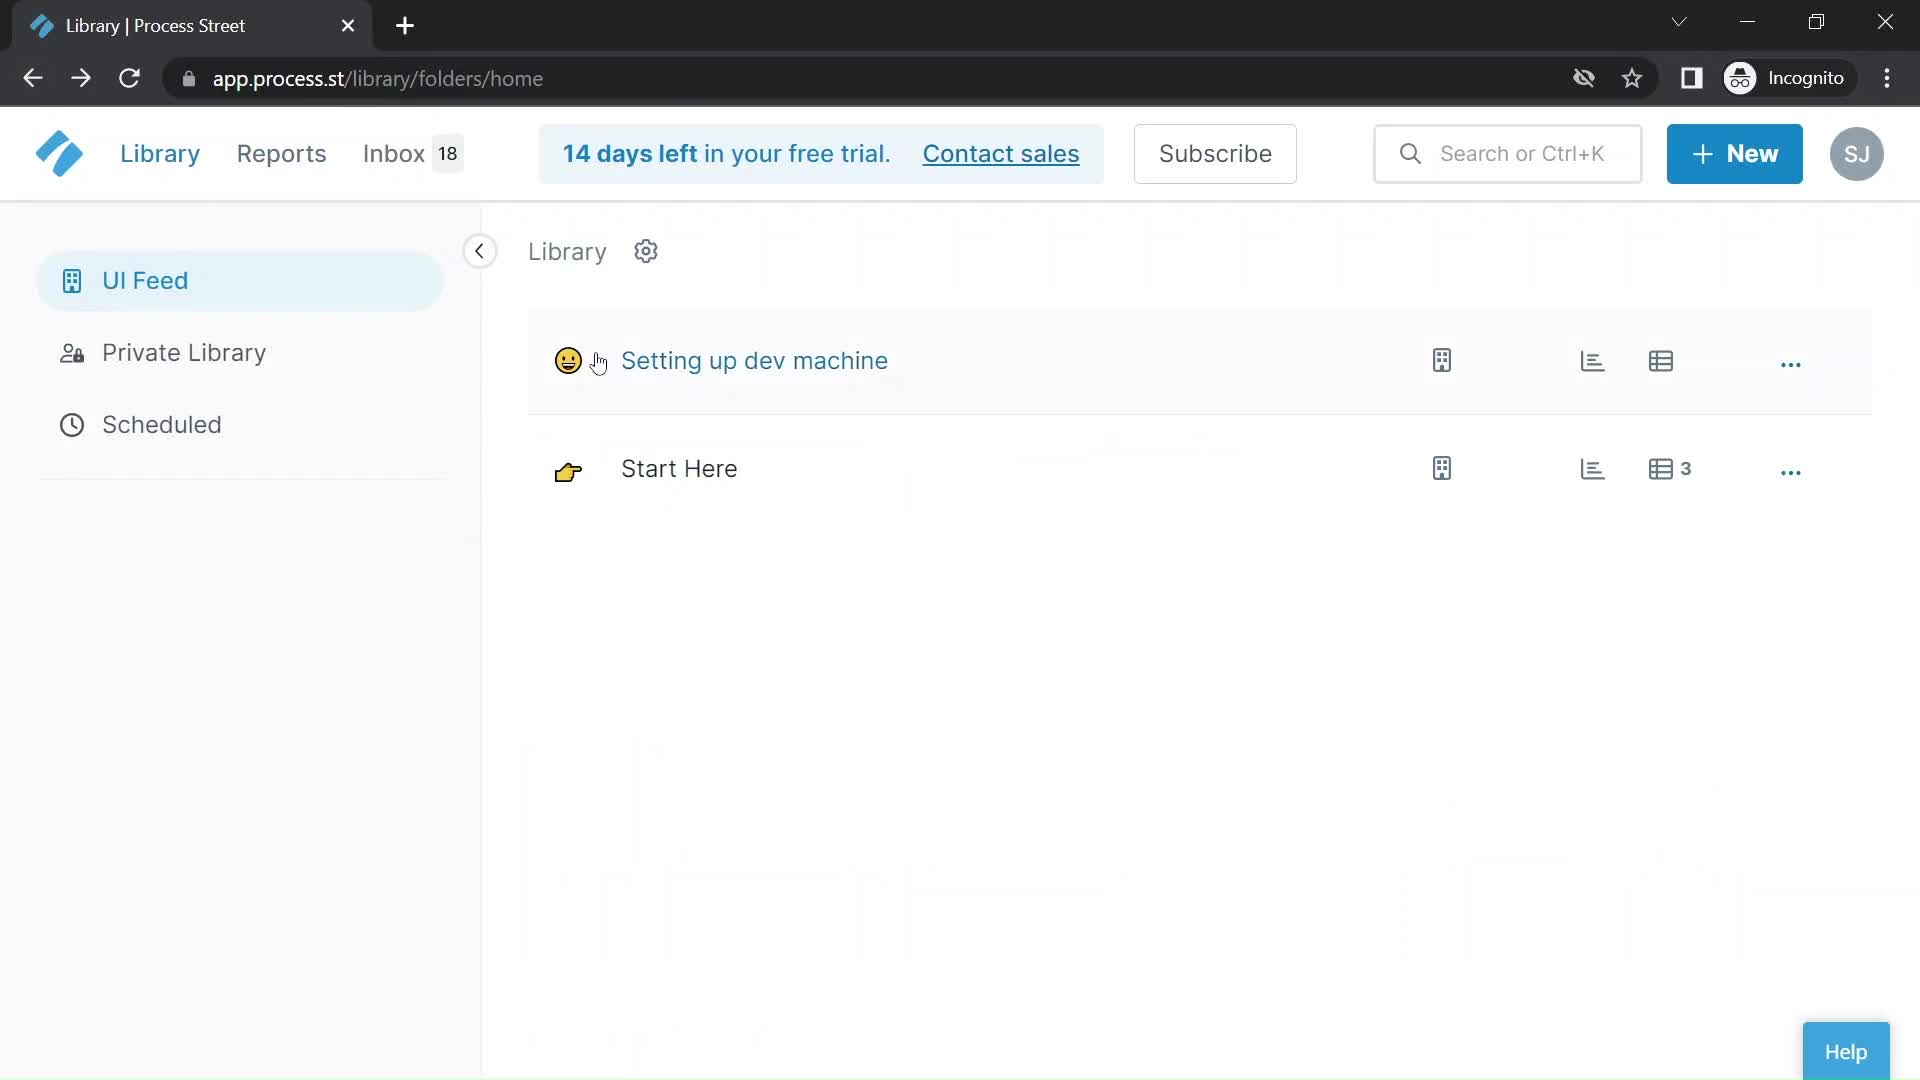
Task: Click the Contact sales link
Action: (x=1001, y=153)
